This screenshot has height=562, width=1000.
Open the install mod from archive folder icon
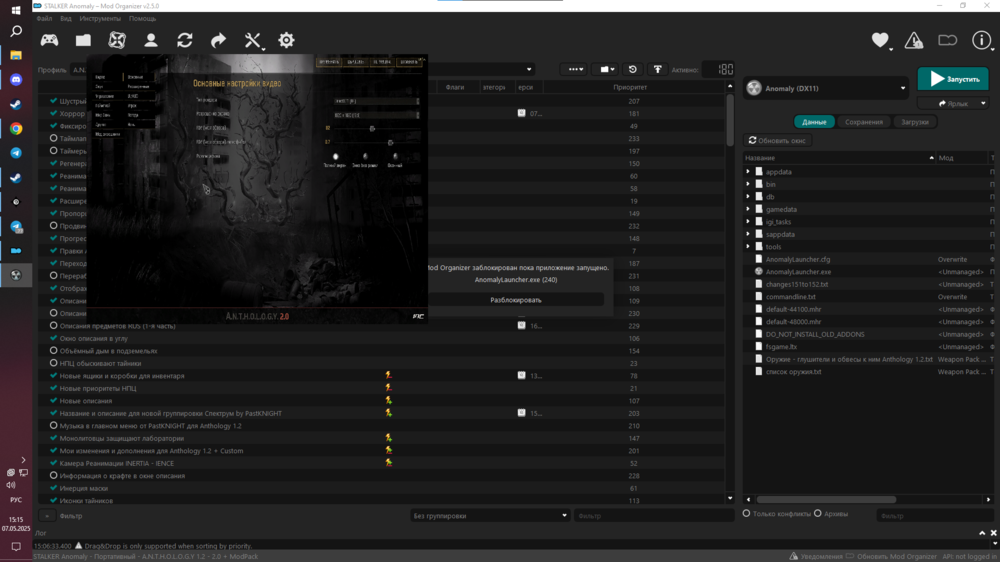(x=83, y=40)
